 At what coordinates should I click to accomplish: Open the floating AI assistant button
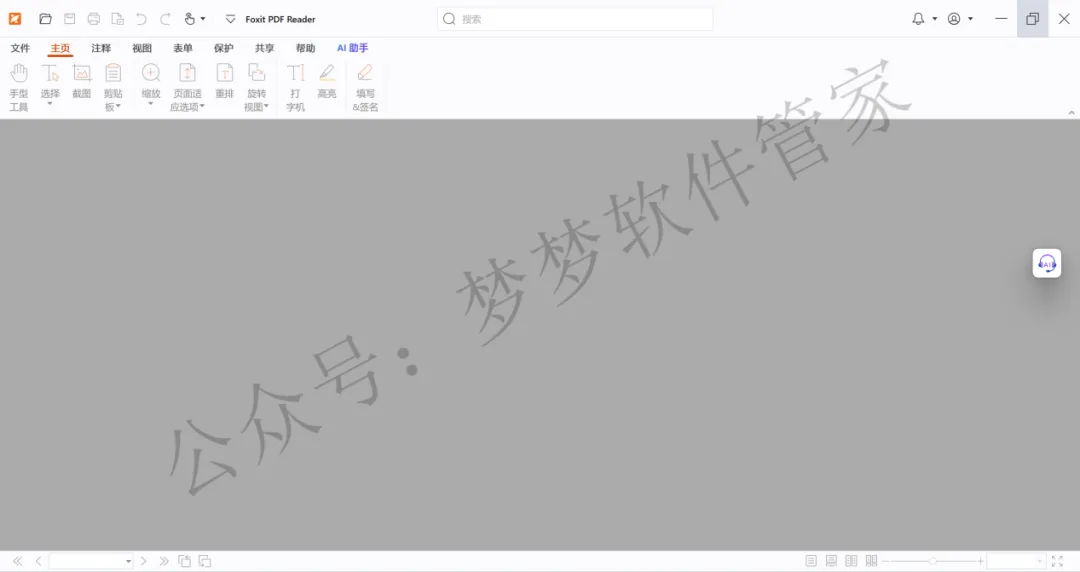[1047, 263]
